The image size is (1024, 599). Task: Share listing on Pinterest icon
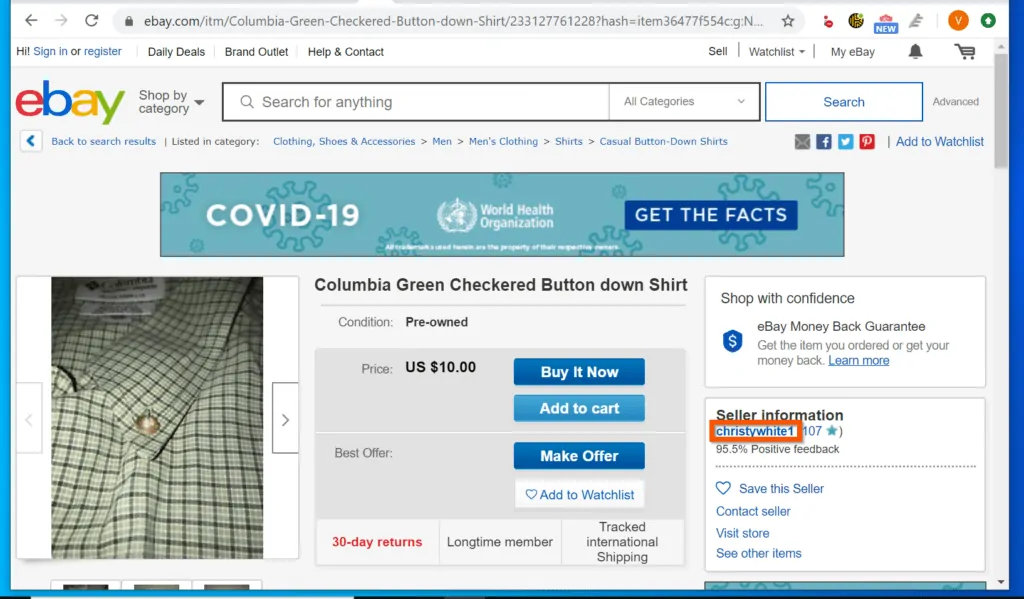[867, 142]
